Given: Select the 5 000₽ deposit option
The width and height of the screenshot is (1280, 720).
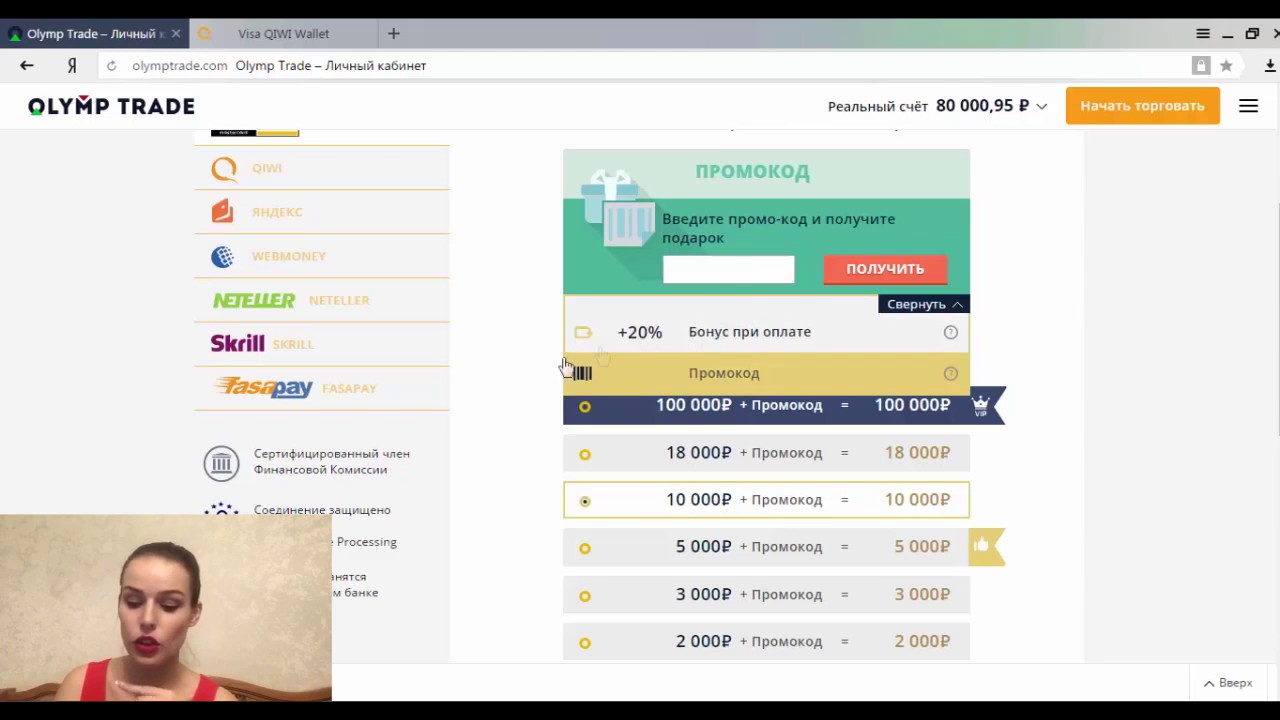Looking at the screenshot, I should (x=766, y=547).
